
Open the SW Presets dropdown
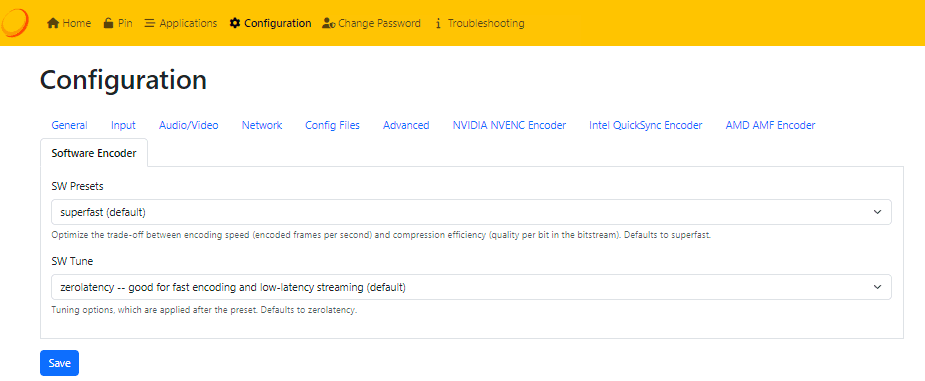(x=471, y=212)
